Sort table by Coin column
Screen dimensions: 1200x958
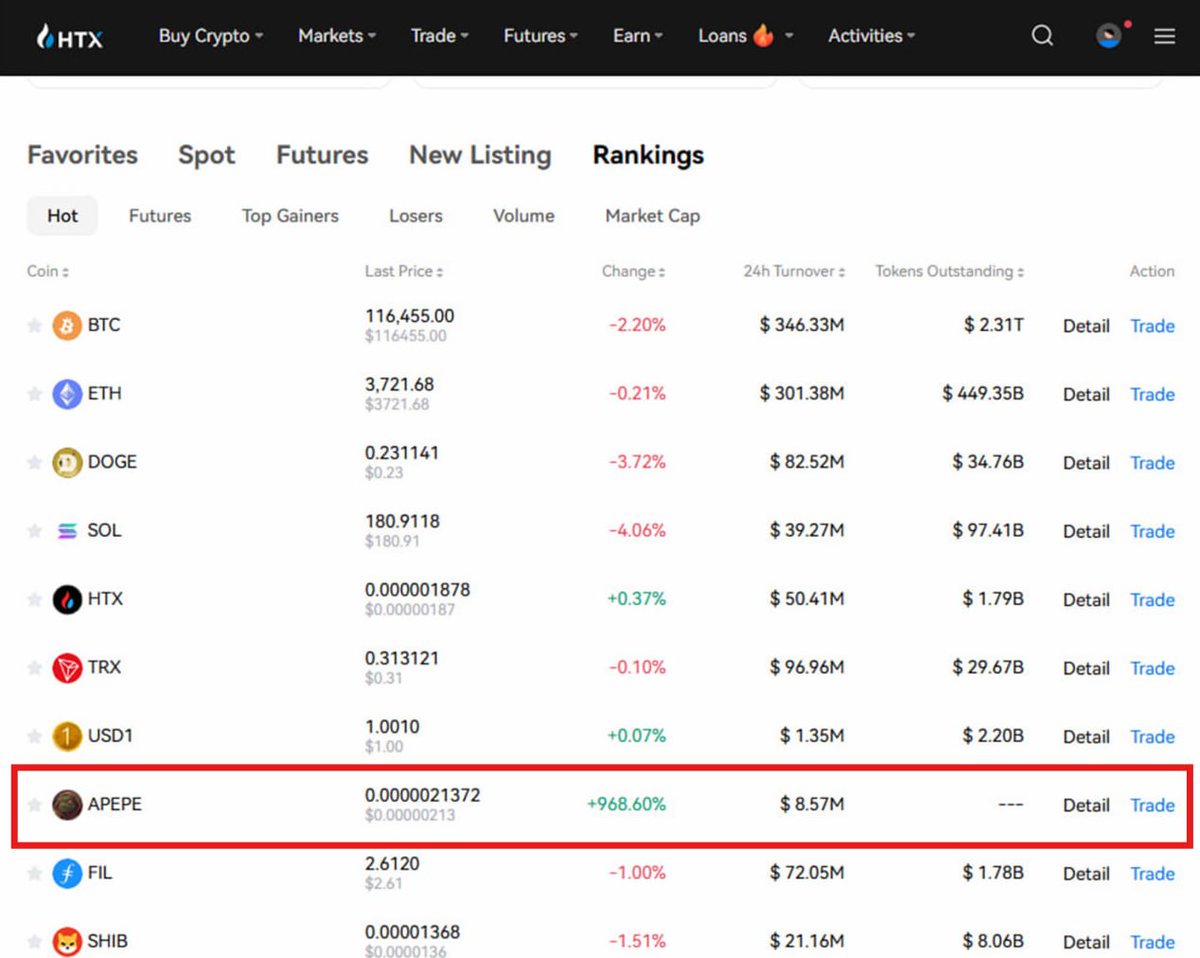click(x=48, y=272)
